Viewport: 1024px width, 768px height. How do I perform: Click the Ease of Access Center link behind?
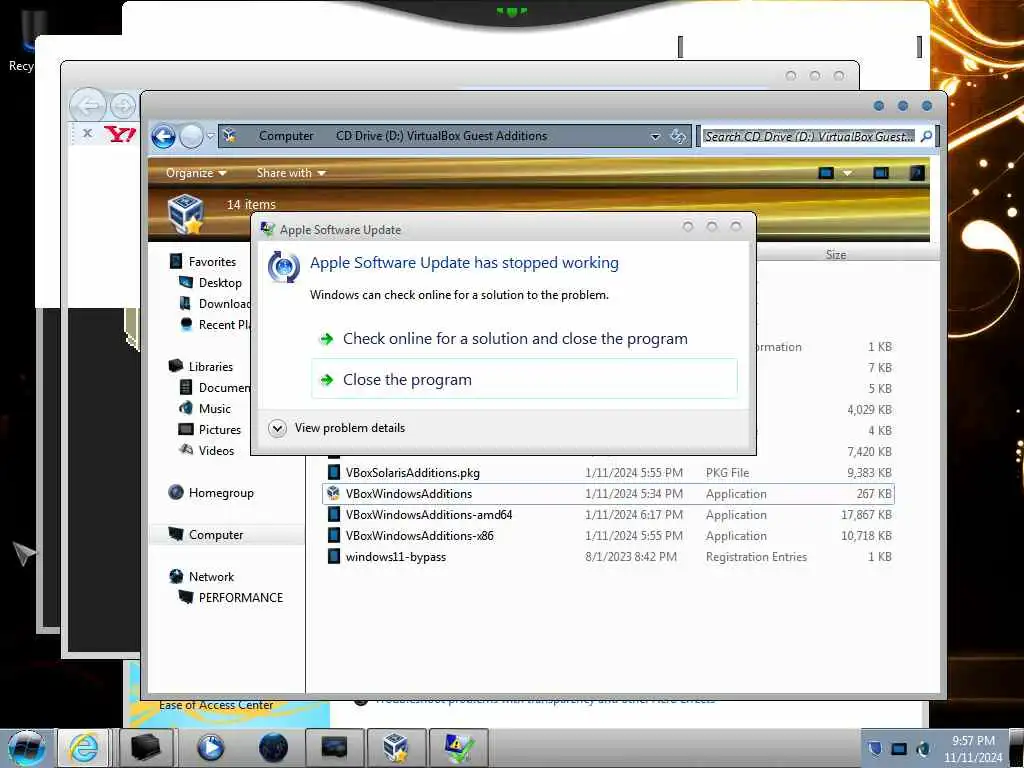pos(216,705)
